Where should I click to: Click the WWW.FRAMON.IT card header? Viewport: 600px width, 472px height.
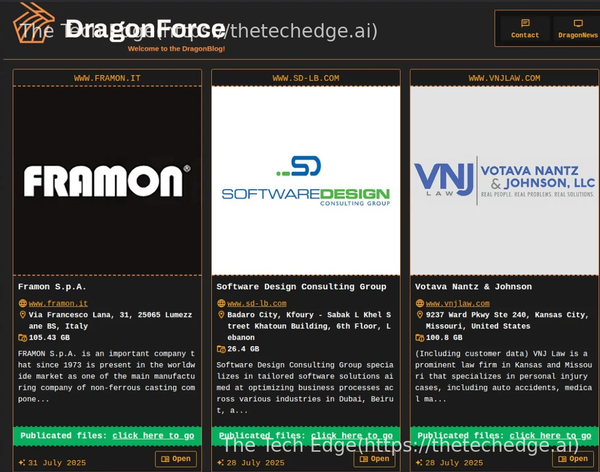107,78
